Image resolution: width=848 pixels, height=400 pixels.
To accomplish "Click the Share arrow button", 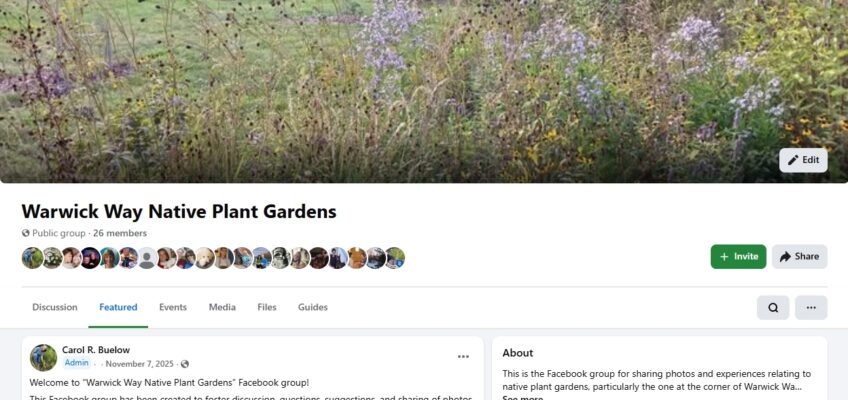I will tap(799, 257).
